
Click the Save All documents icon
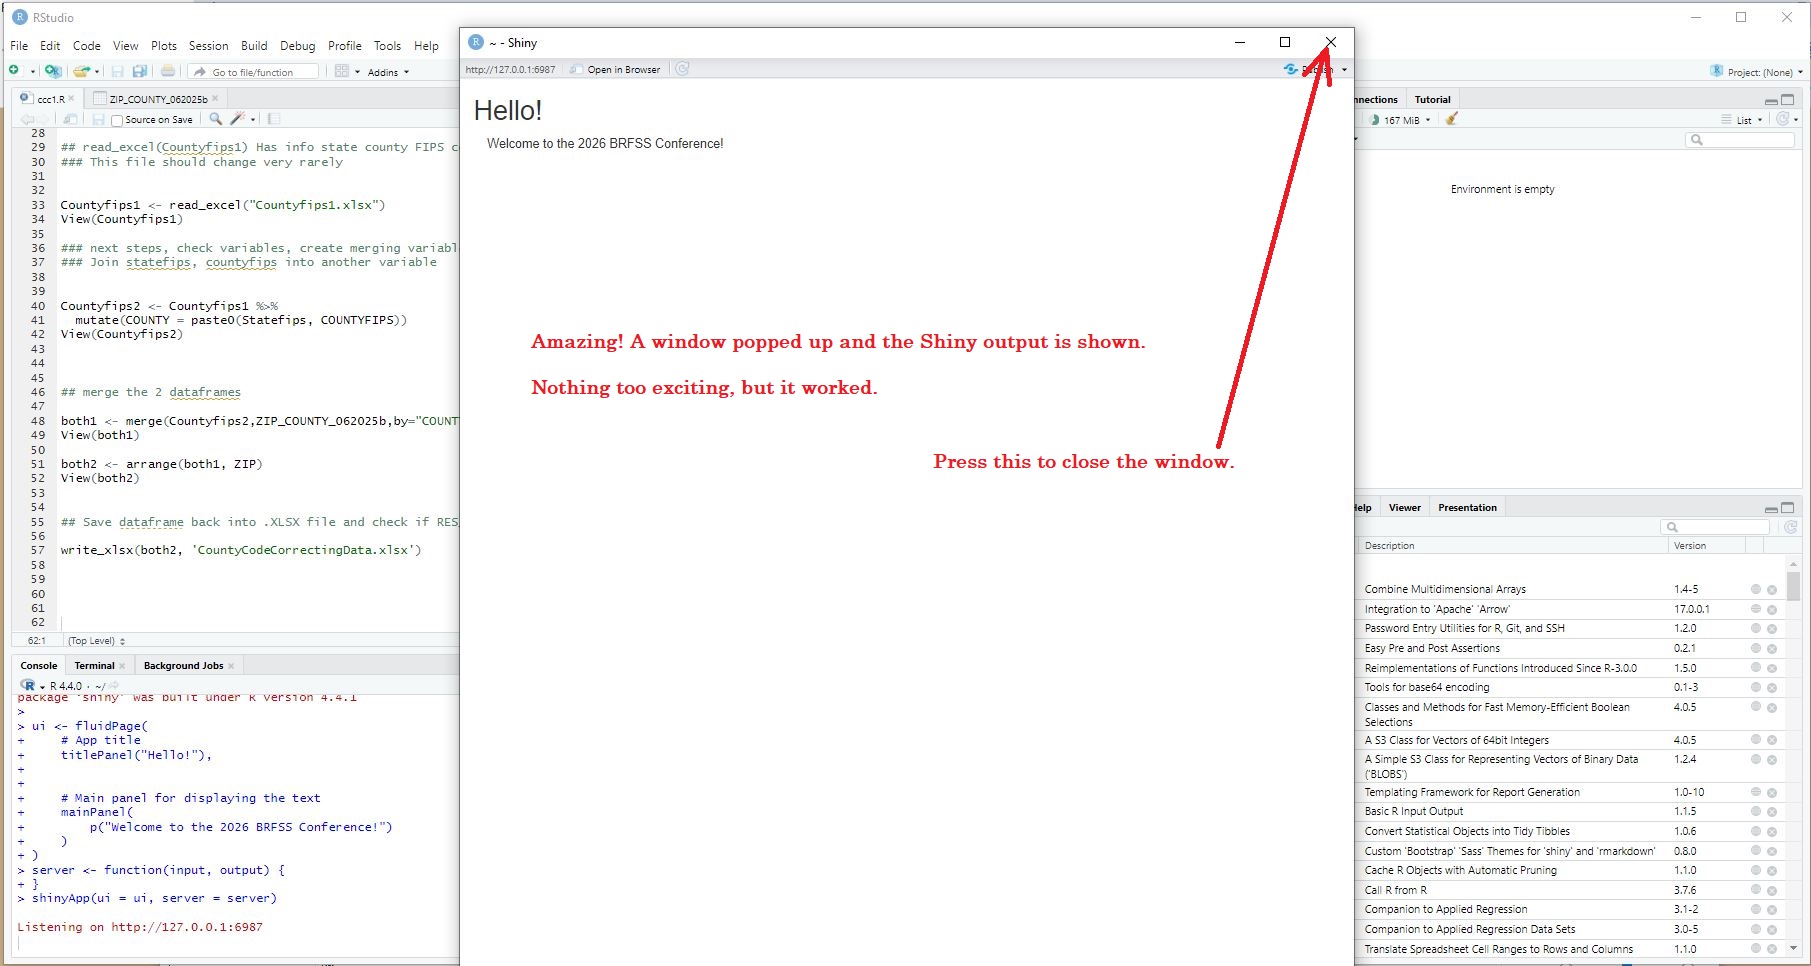(140, 71)
